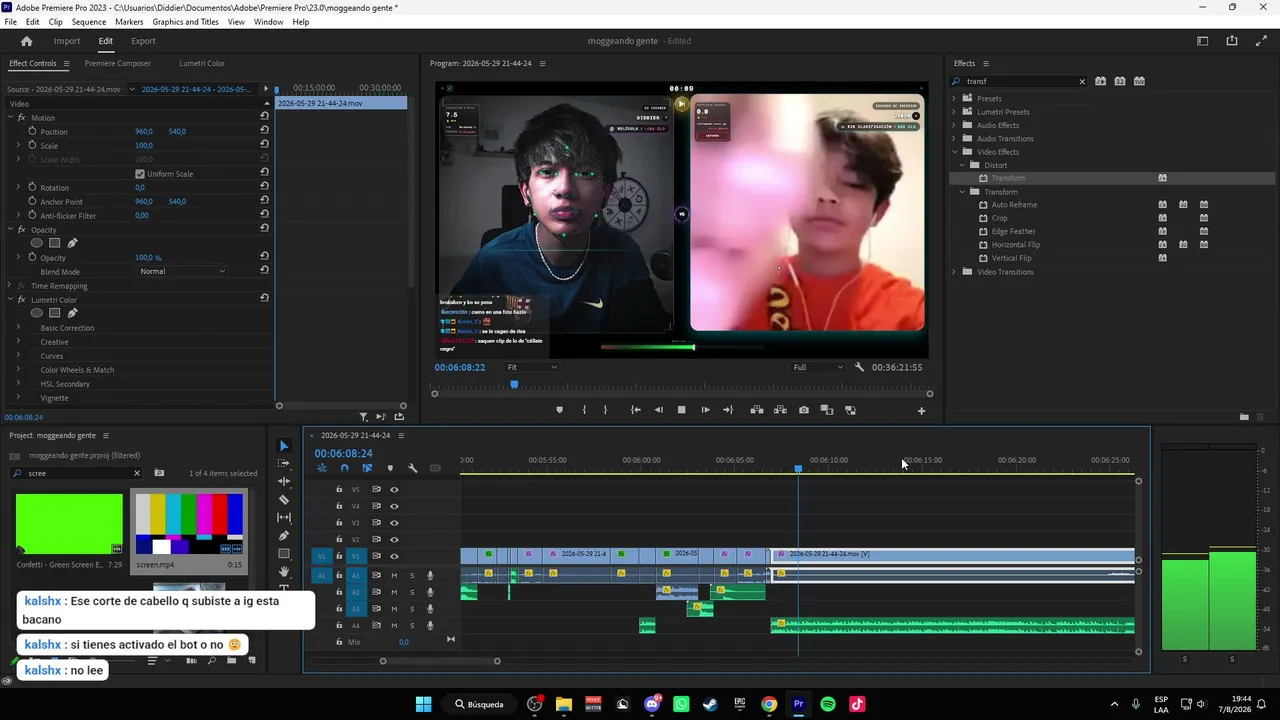Toggle lock on track V3
This screenshot has width=1280, height=720.
[339, 523]
